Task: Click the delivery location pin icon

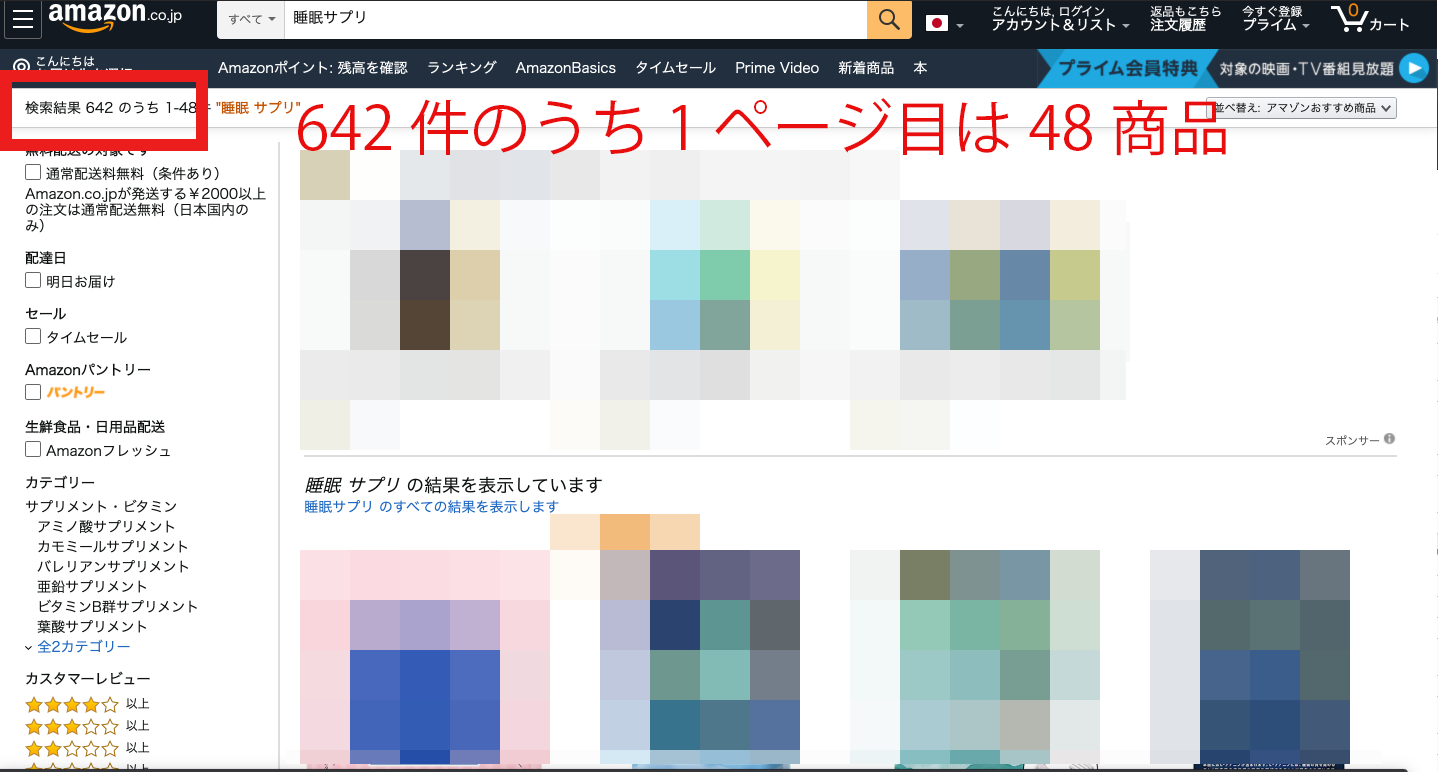Action: (x=21, y=67)
